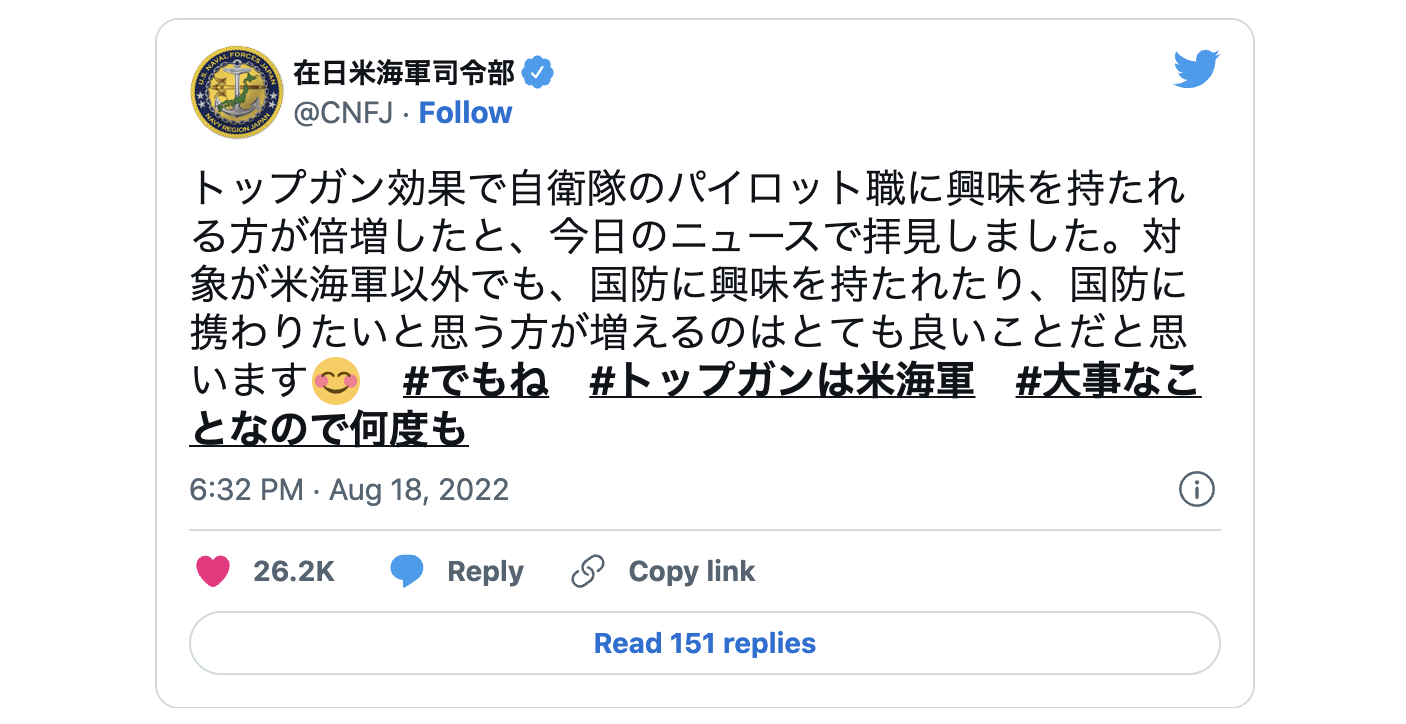
Task: Click the blue verified badge
Action: pos(539,73)
